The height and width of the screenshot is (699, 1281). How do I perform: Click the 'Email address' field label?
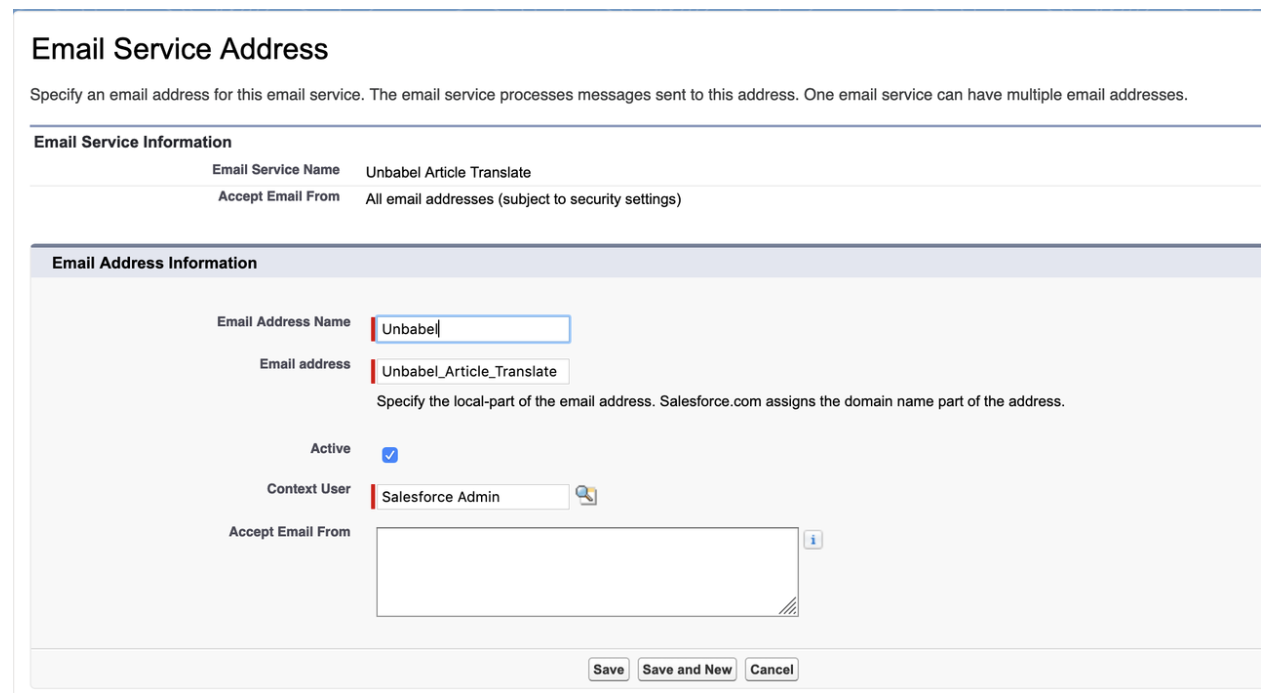(x=305, y=364)
